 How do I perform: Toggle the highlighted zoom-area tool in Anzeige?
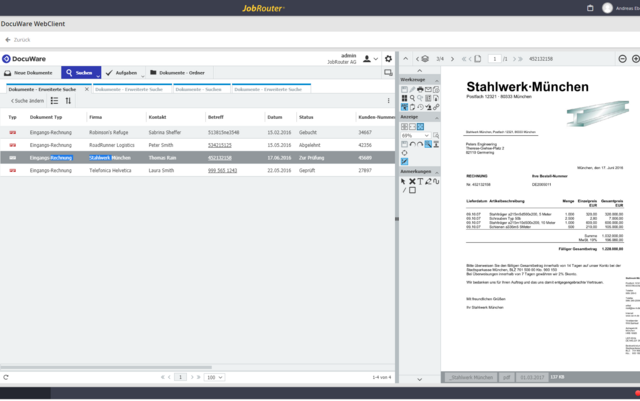click(428, 144)
